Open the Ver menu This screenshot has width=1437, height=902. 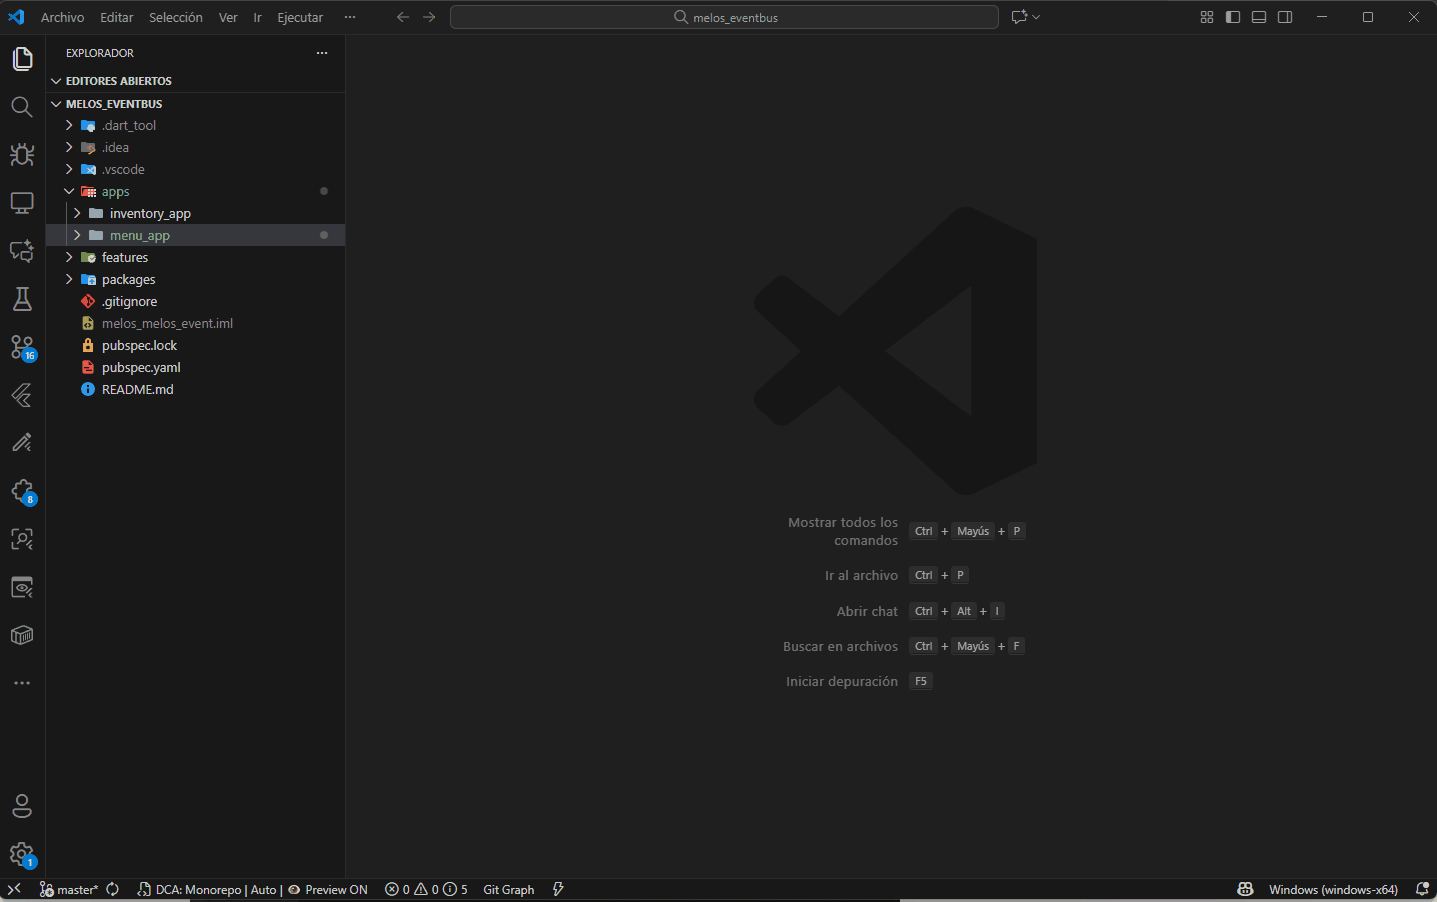click(x=228, y=17)
